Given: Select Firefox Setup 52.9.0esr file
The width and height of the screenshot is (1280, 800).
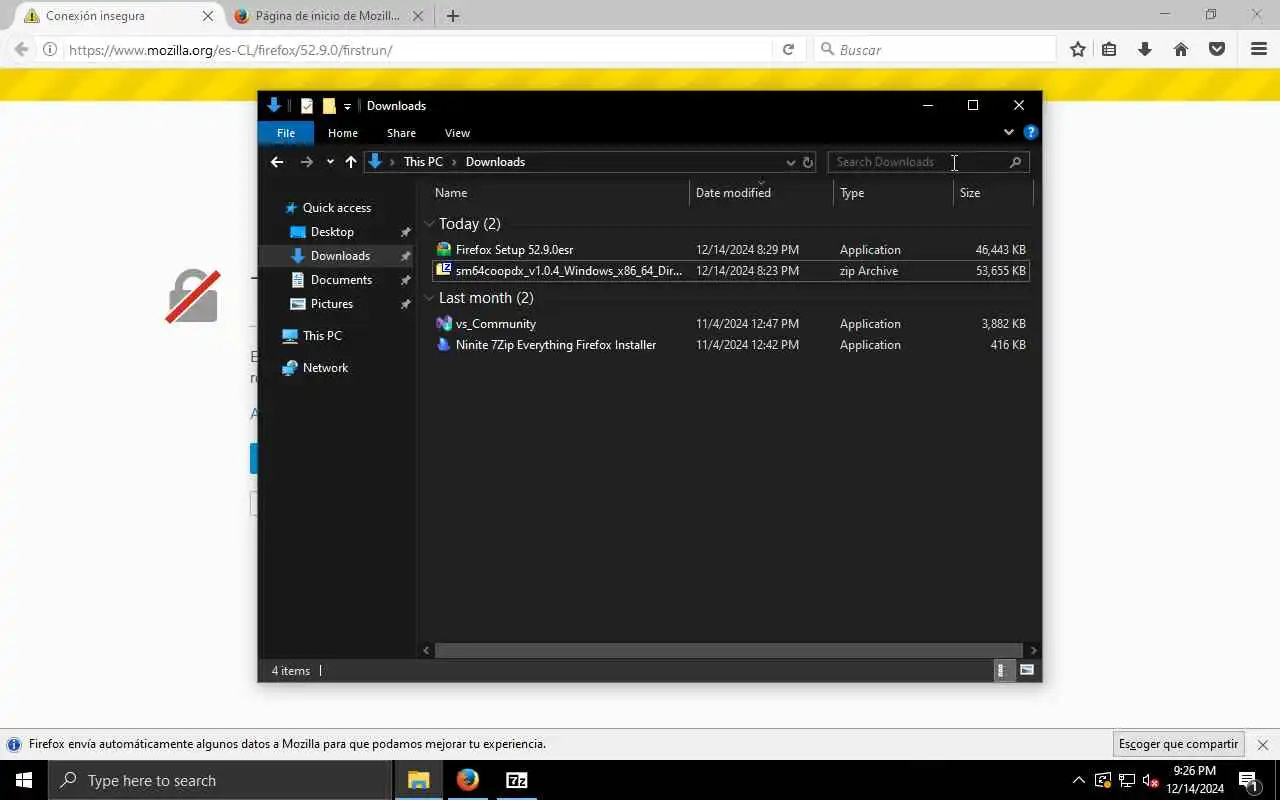Looking at the screenshot, I should [731, 250].
